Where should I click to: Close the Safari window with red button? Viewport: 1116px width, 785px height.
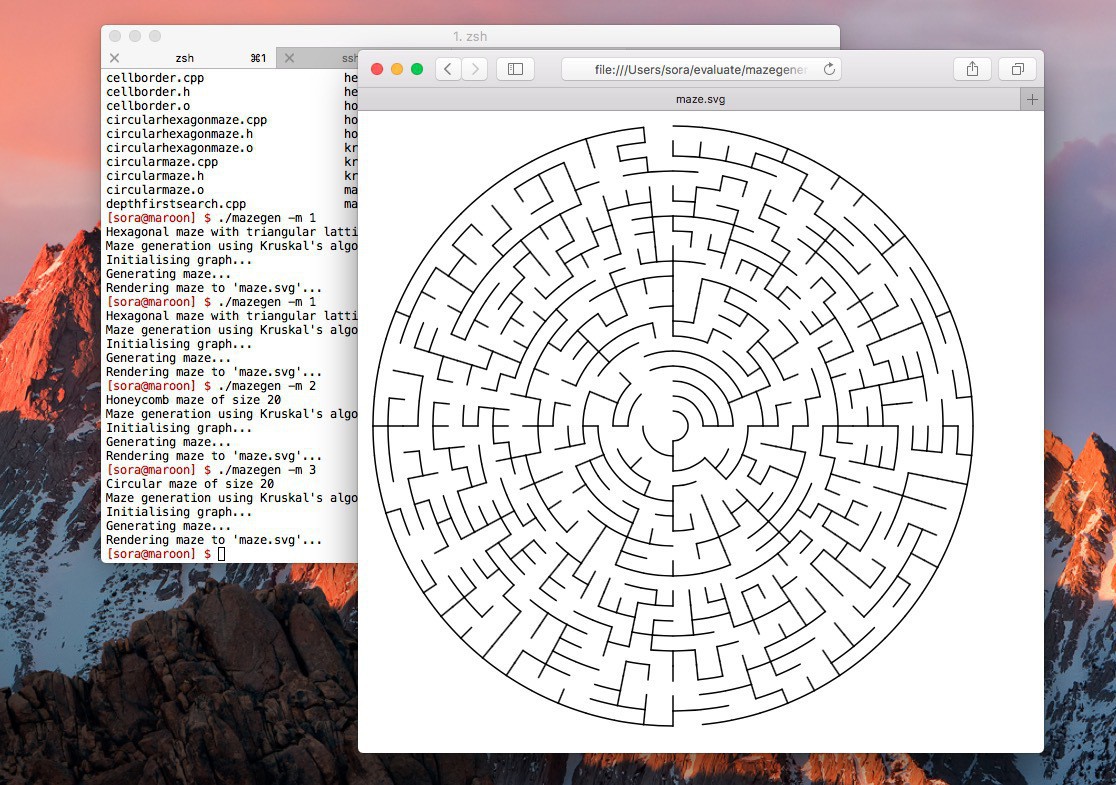[377, 69]
